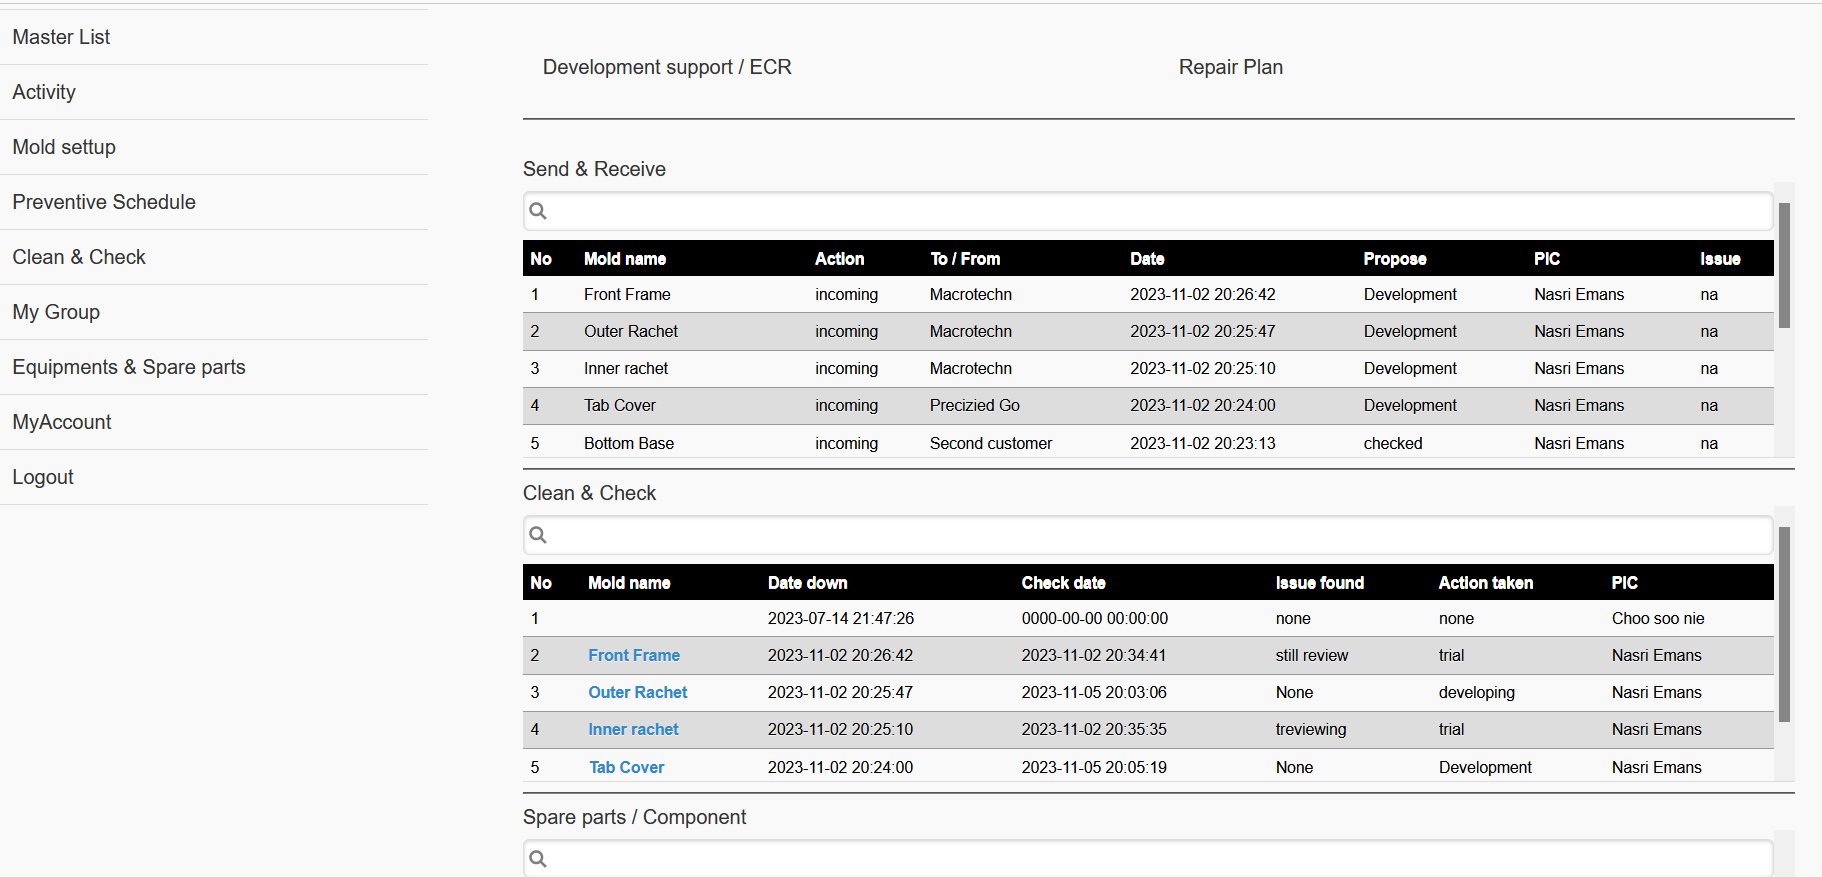The width and height of the screenshot is (1822, 877).
Task: Click the Clean & Check search magnifier icon
Action: click(x=538, y=535)
